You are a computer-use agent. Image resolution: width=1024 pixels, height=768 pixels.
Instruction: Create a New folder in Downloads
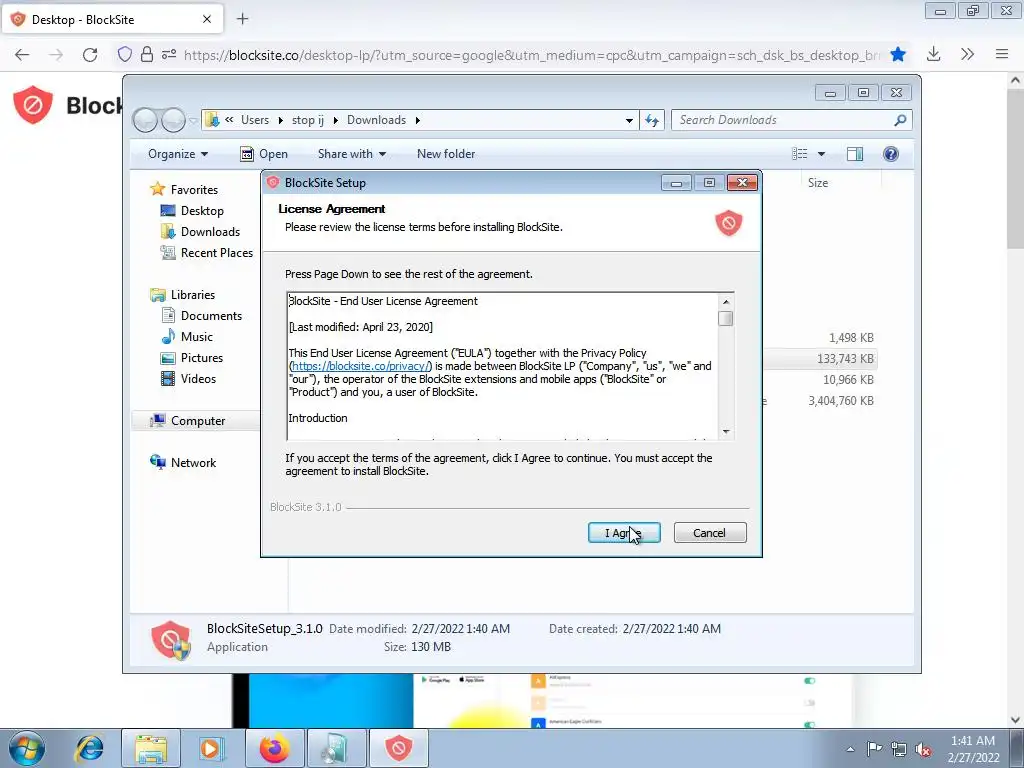pyautogui.click(x=446, y=154)
